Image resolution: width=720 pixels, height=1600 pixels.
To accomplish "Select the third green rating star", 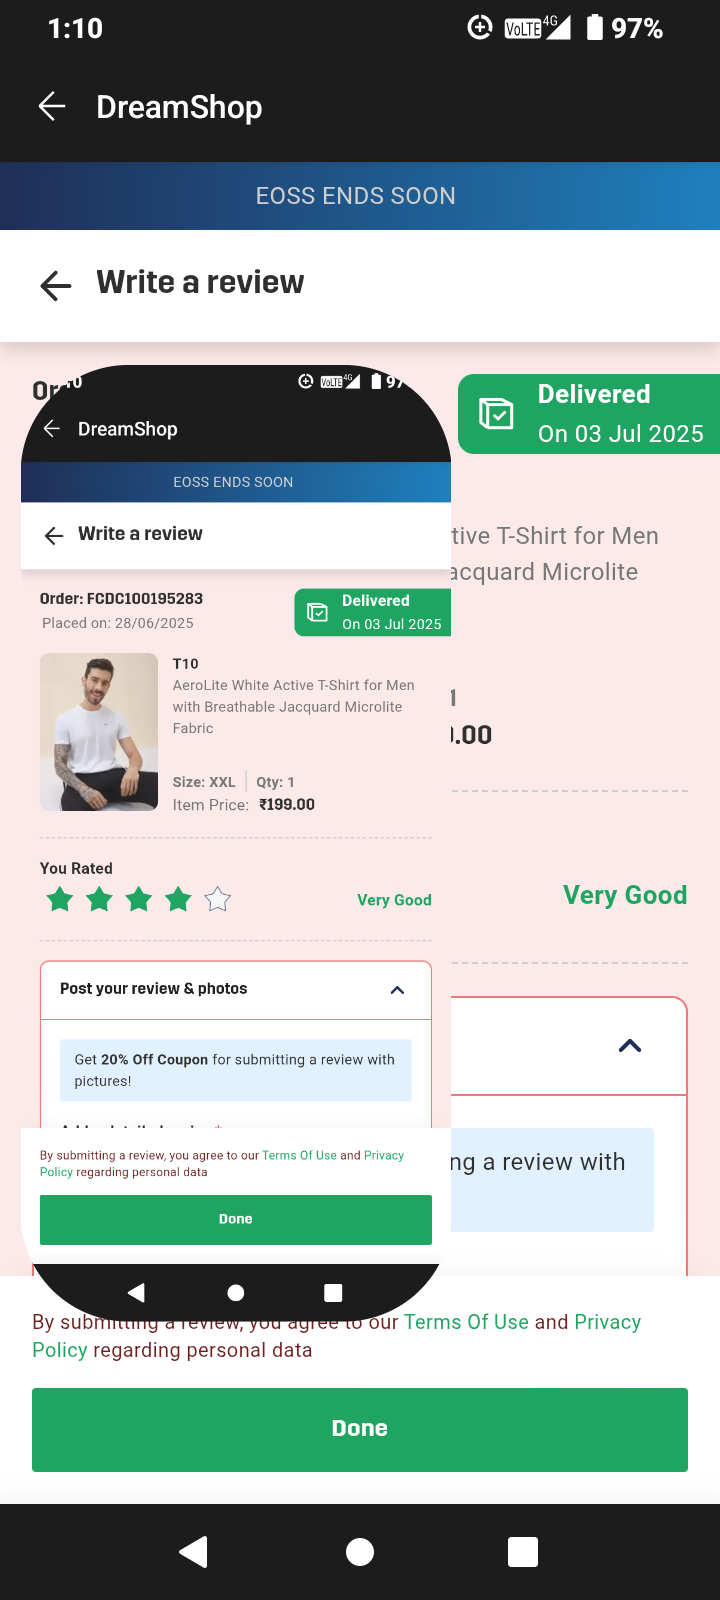I will coord(139,899).
